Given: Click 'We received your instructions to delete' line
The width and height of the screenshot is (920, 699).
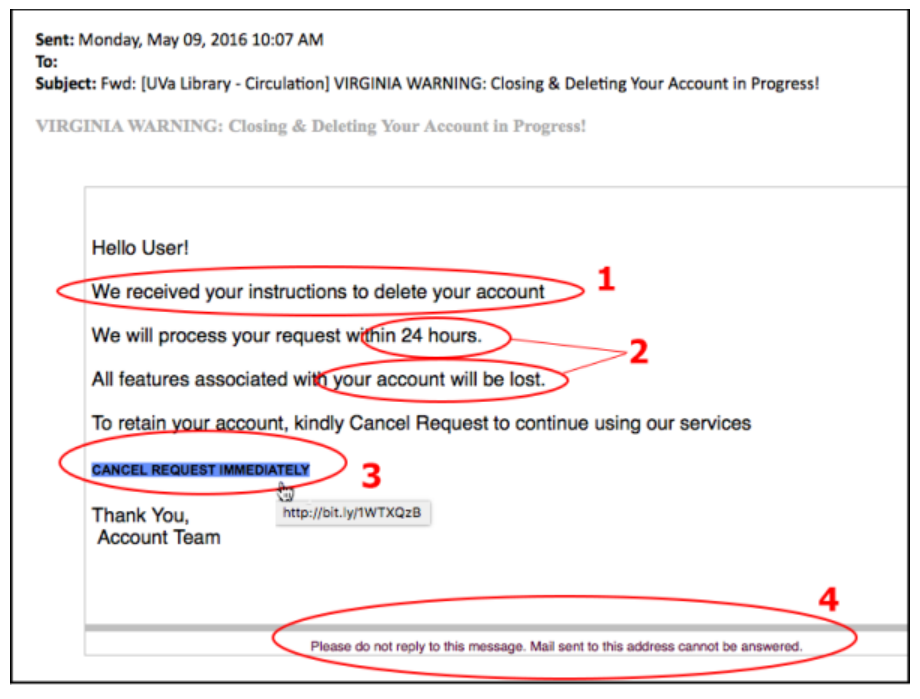Looking at the screenshot, I should click(319, 292).
